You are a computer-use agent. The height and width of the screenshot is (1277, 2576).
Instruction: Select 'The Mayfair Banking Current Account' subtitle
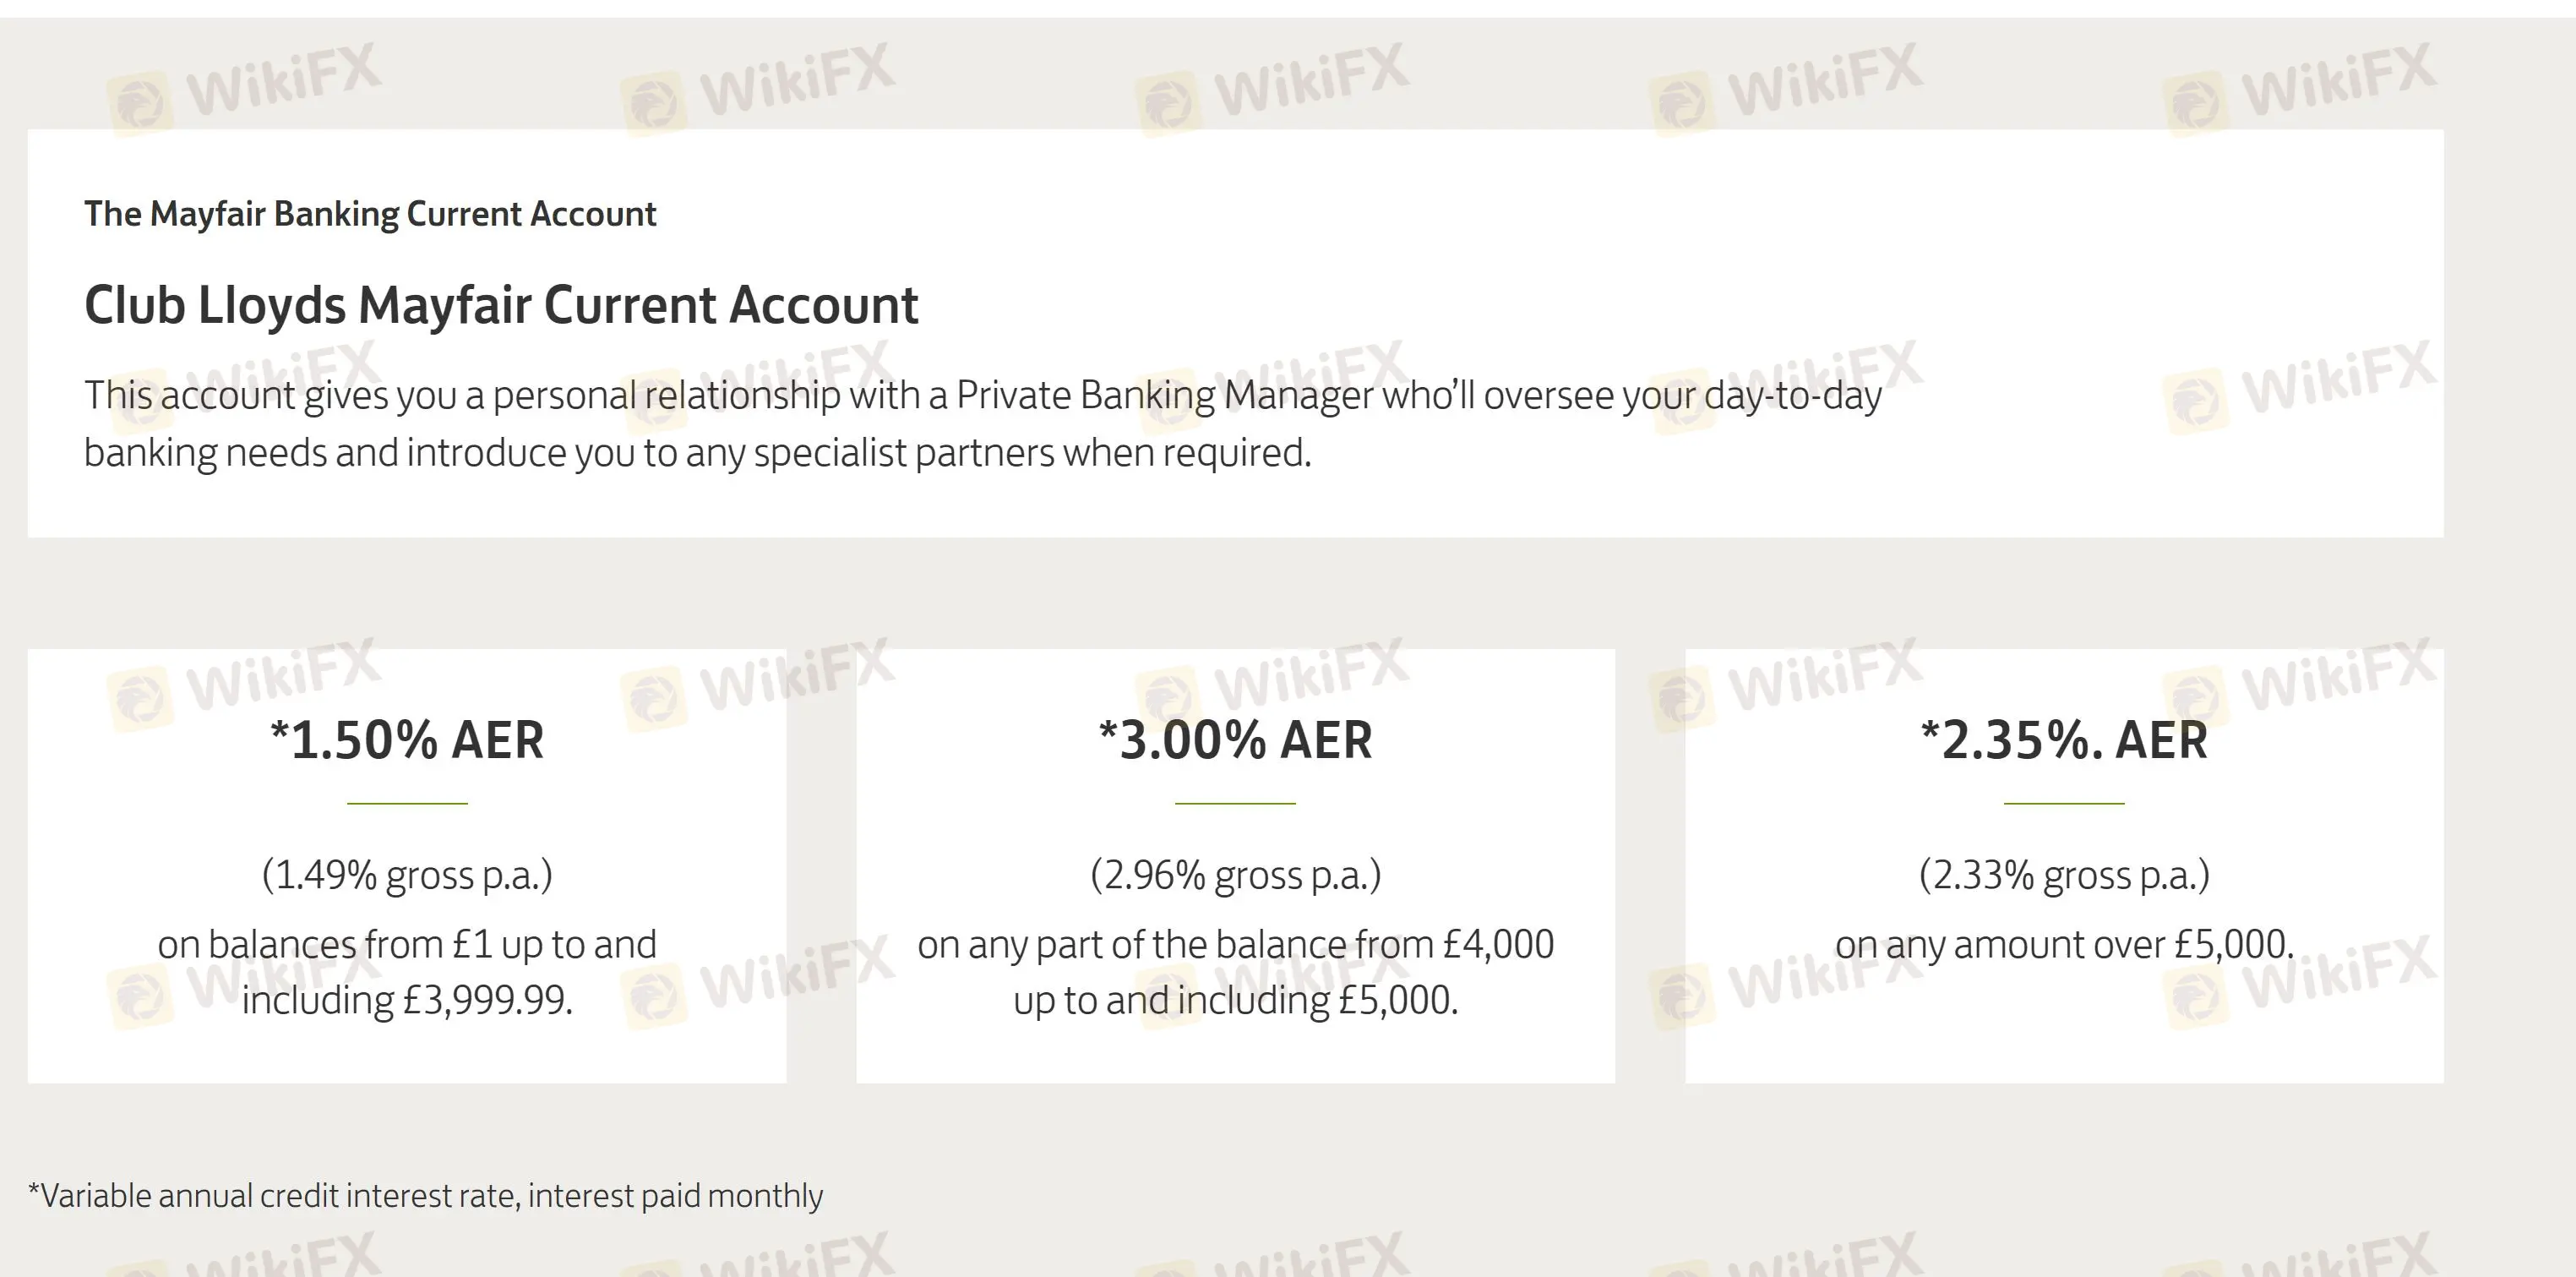(370, 214)
